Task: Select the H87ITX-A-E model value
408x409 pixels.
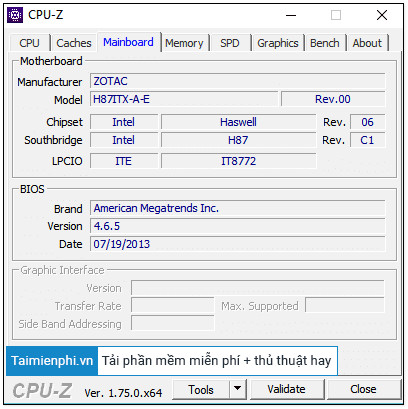Action: 184,99
